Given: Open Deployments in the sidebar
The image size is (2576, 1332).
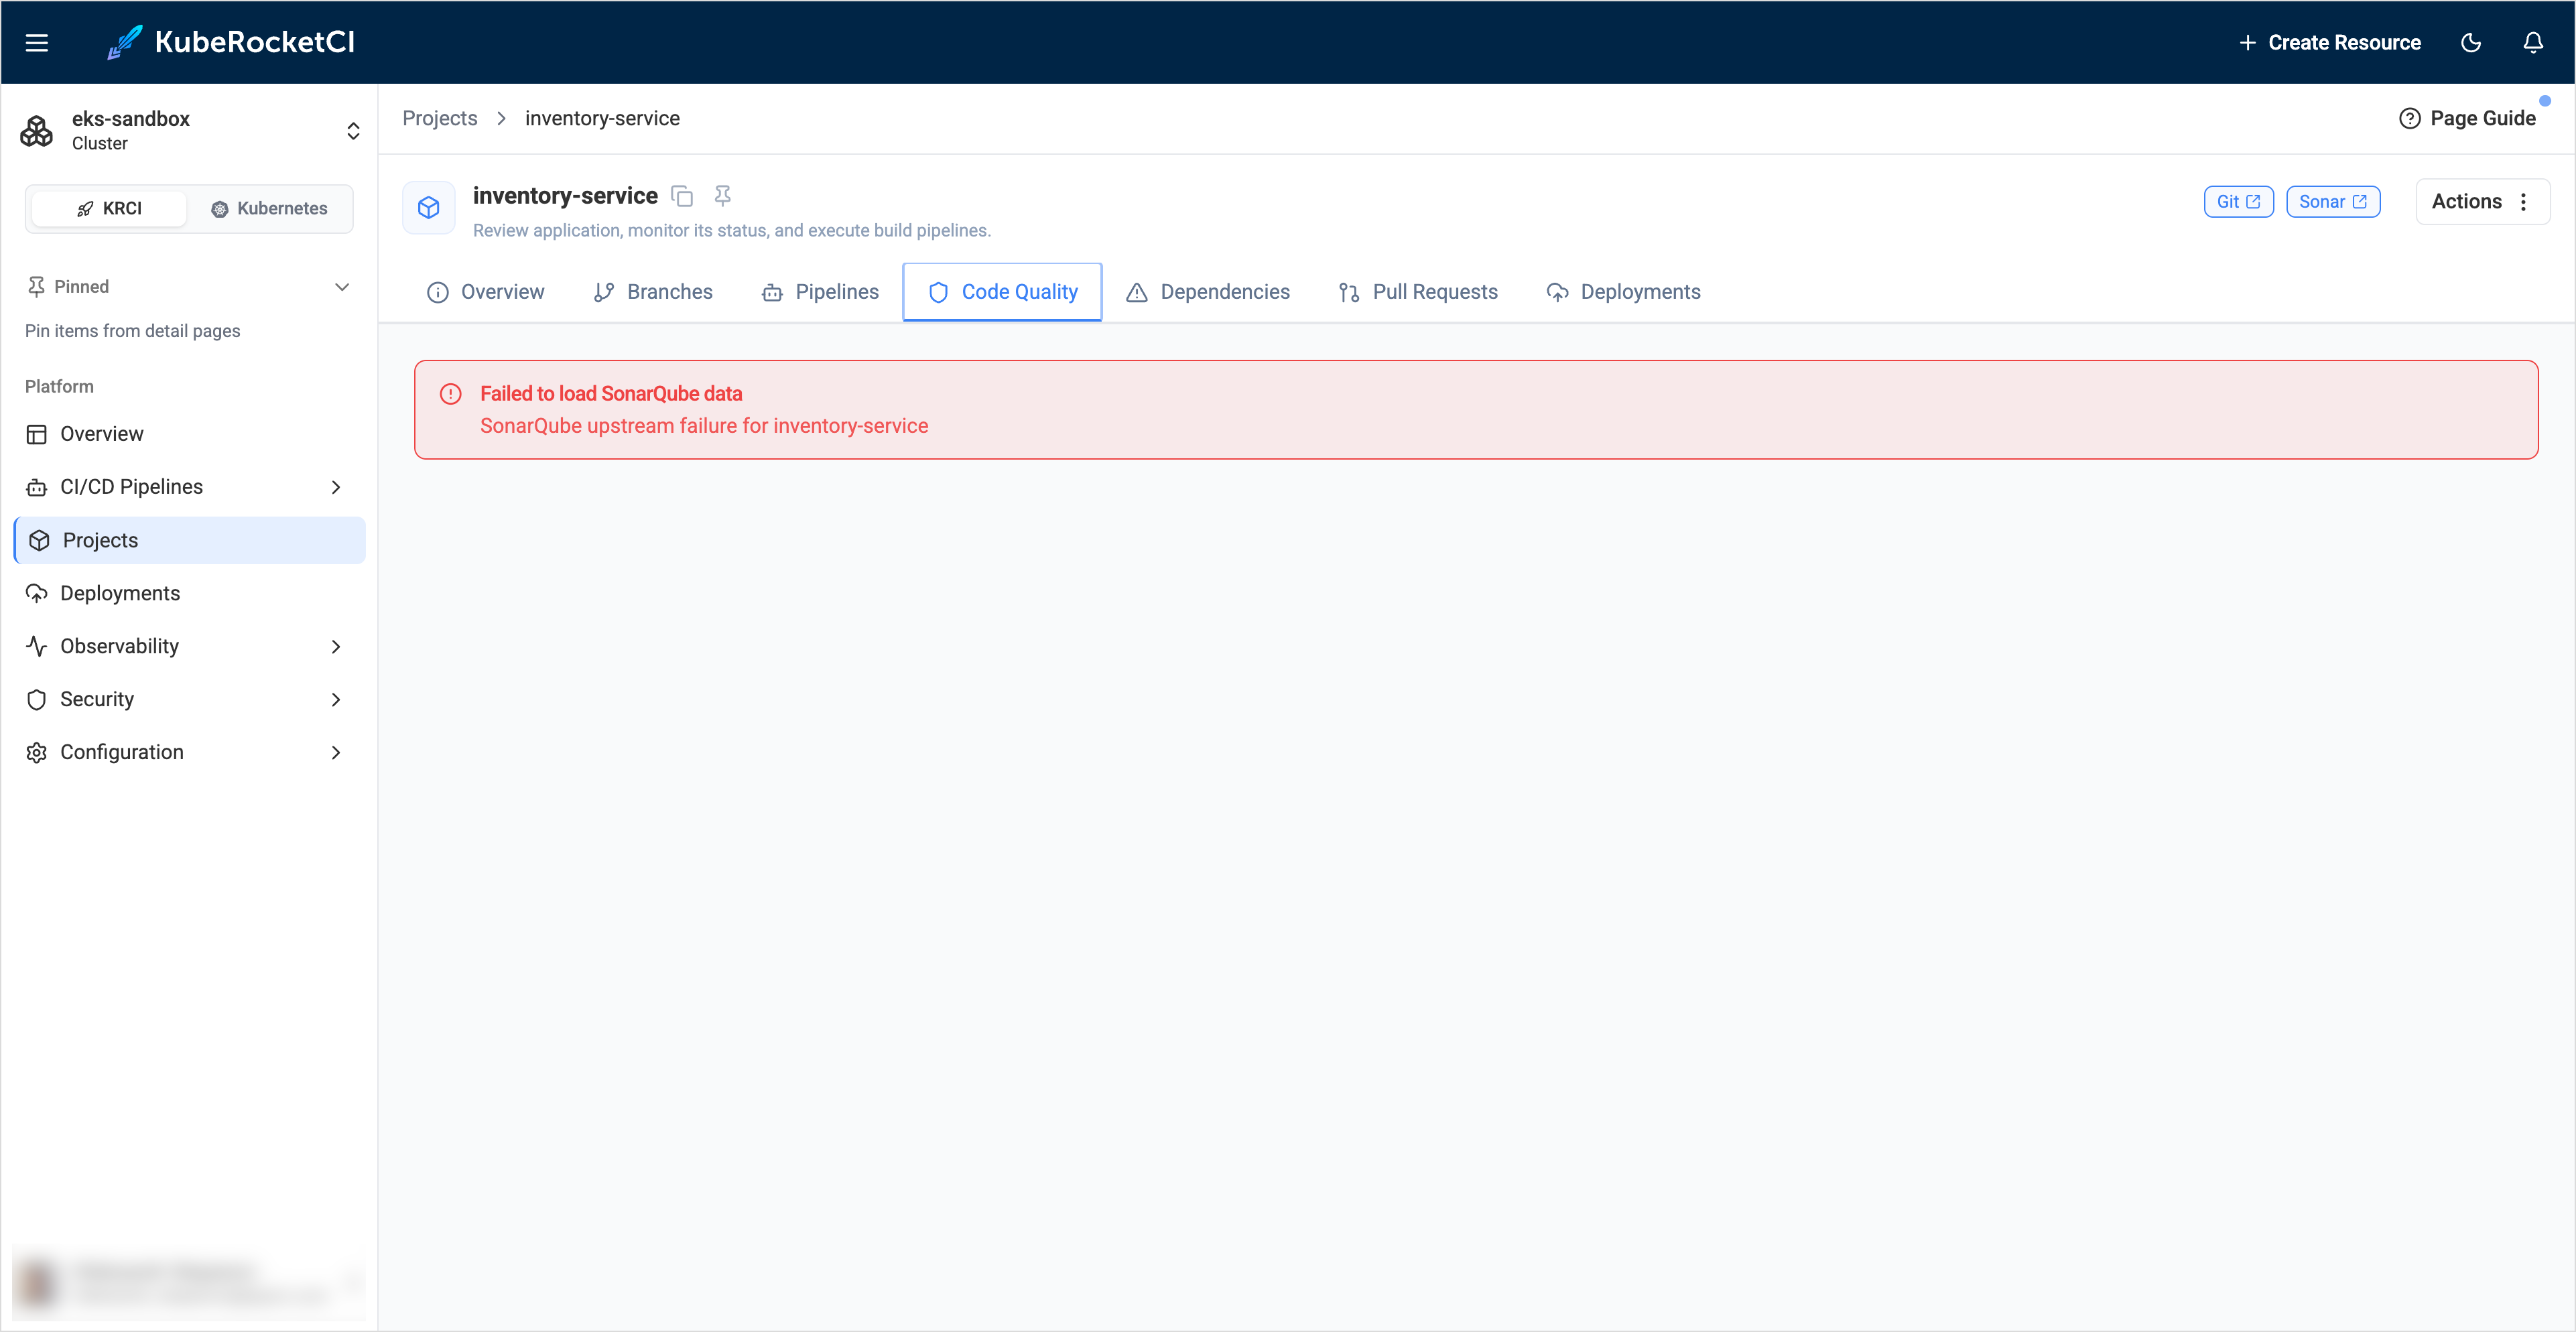Looking at the screenshot, I should [x=190, y=593].
